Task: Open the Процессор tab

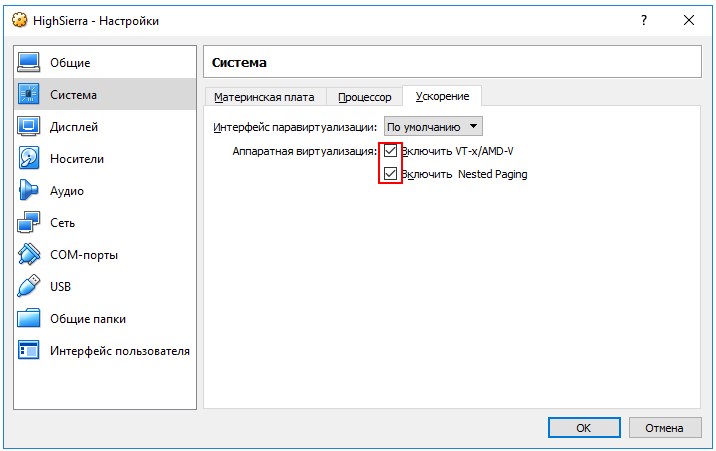Action: point(365,97)
